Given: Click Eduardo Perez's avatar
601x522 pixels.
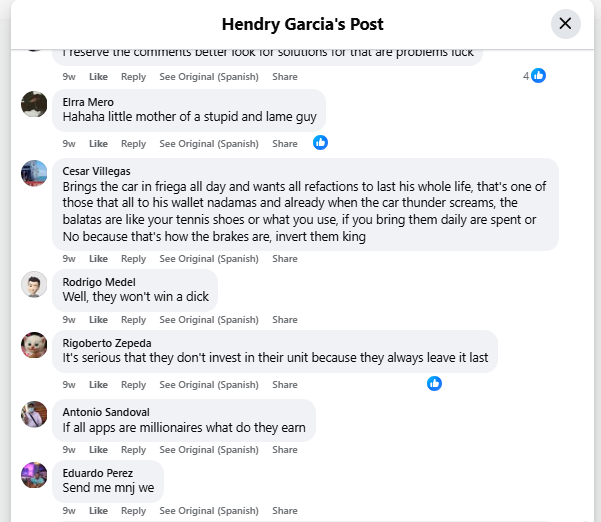Looking at the screenshot, I should click(35, 475).
